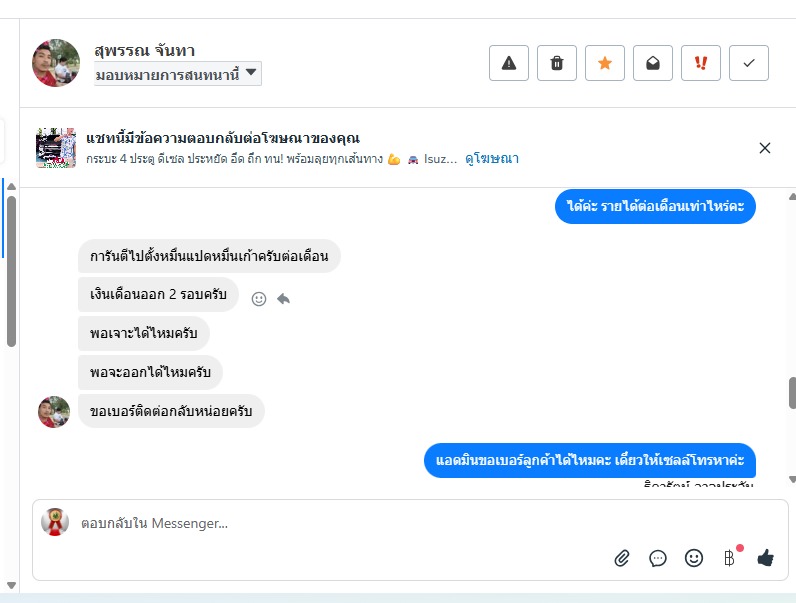796x603 pixels.
Task: Click the ad thumbnail image in banner
Action: [x=56, y=148]
